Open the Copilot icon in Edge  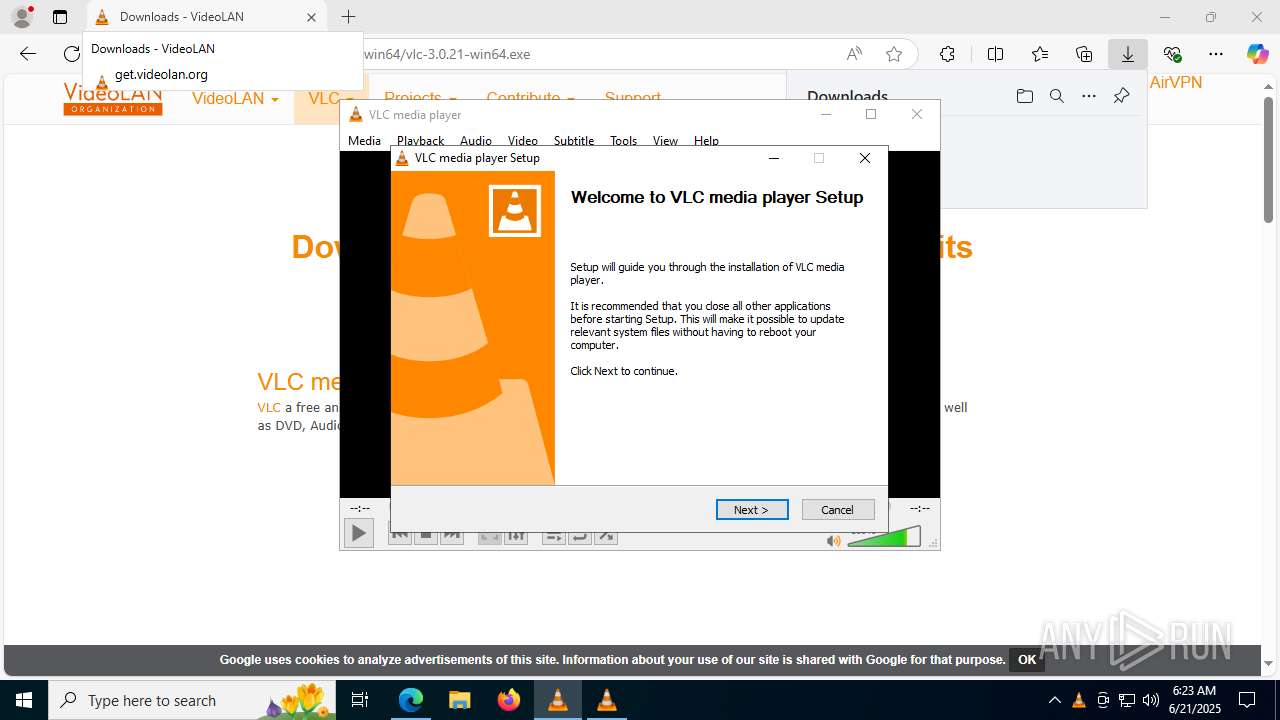click(1258, 54)
